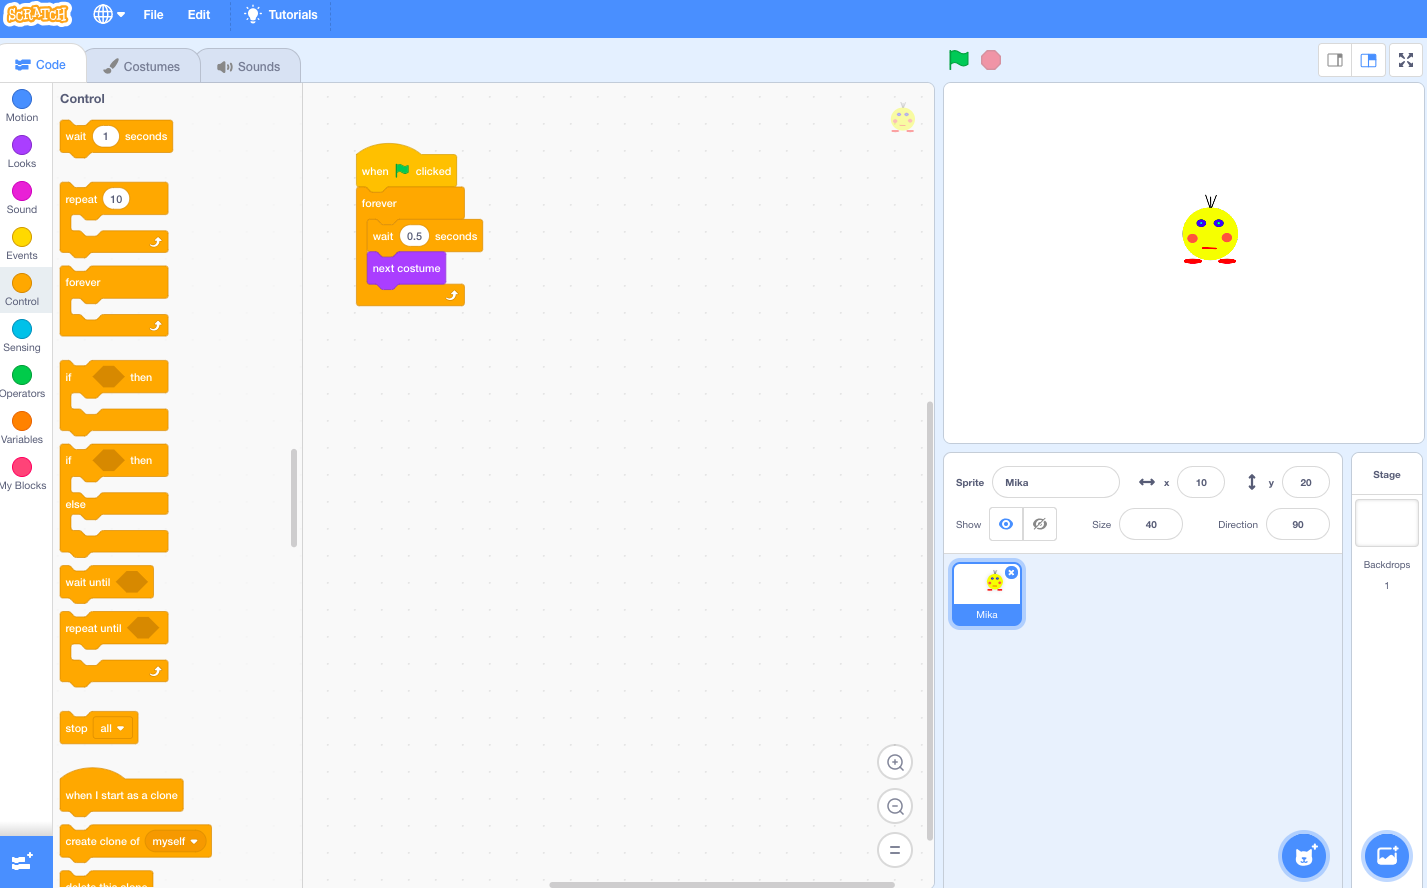Expand the stop 'all' dropdown
Image resolution: width=1427 pixels, height=888 pixels.
[113, 729]
